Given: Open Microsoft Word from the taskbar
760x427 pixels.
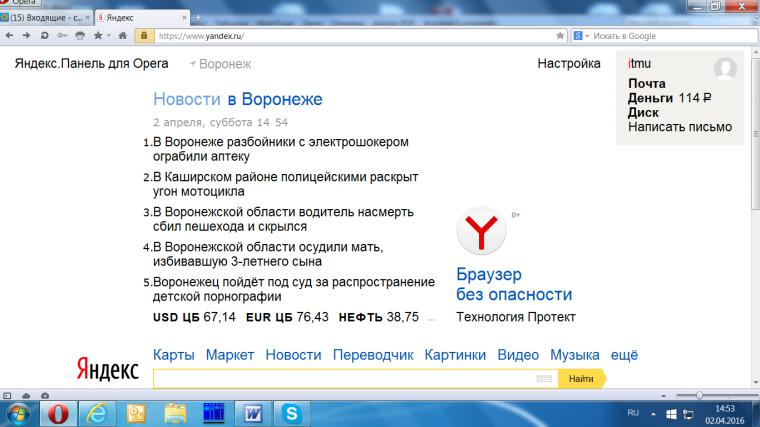Looking at the screenshot, I should 251,412.
